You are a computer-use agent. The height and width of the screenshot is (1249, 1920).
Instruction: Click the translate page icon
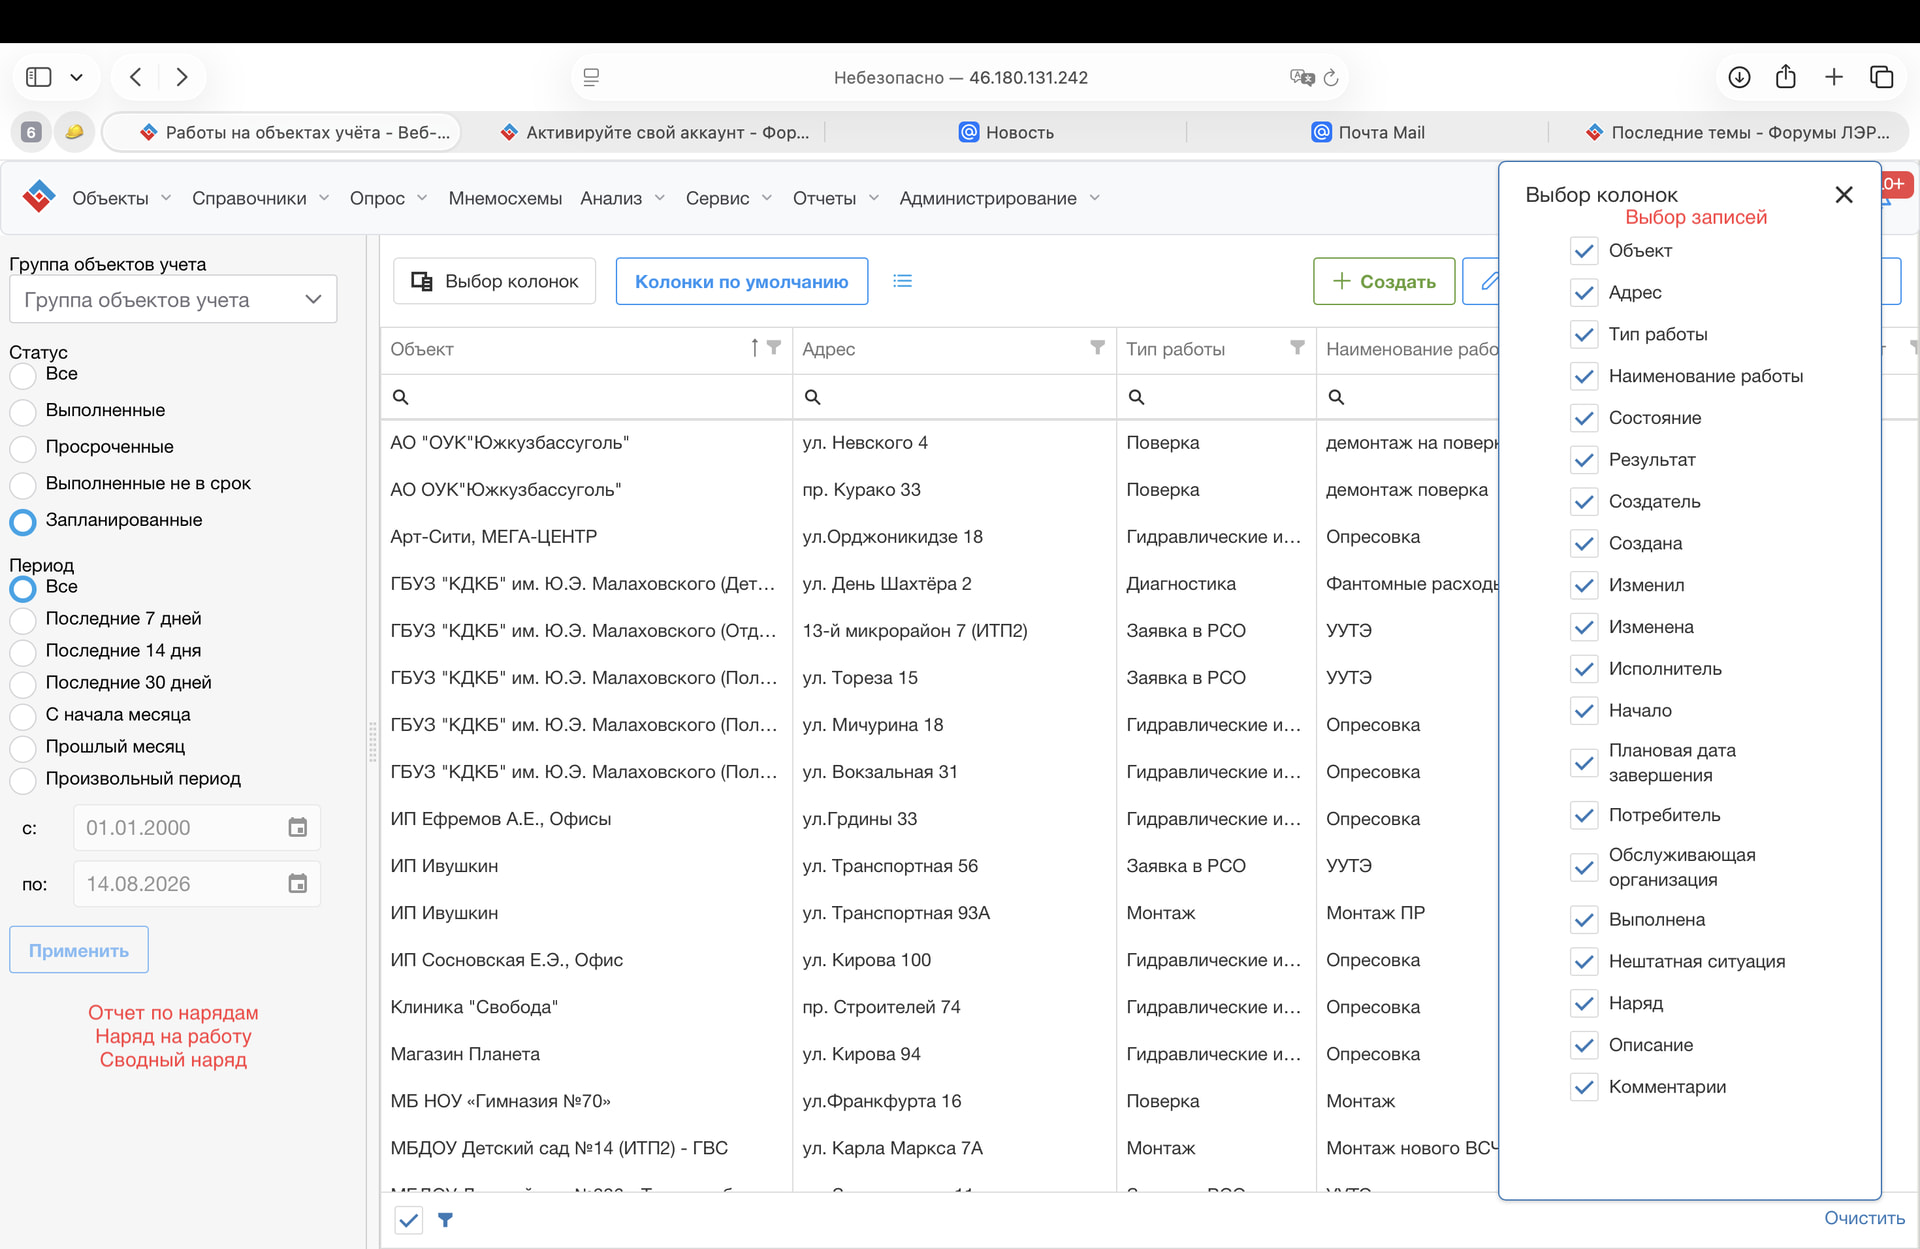pos(1301,77)
